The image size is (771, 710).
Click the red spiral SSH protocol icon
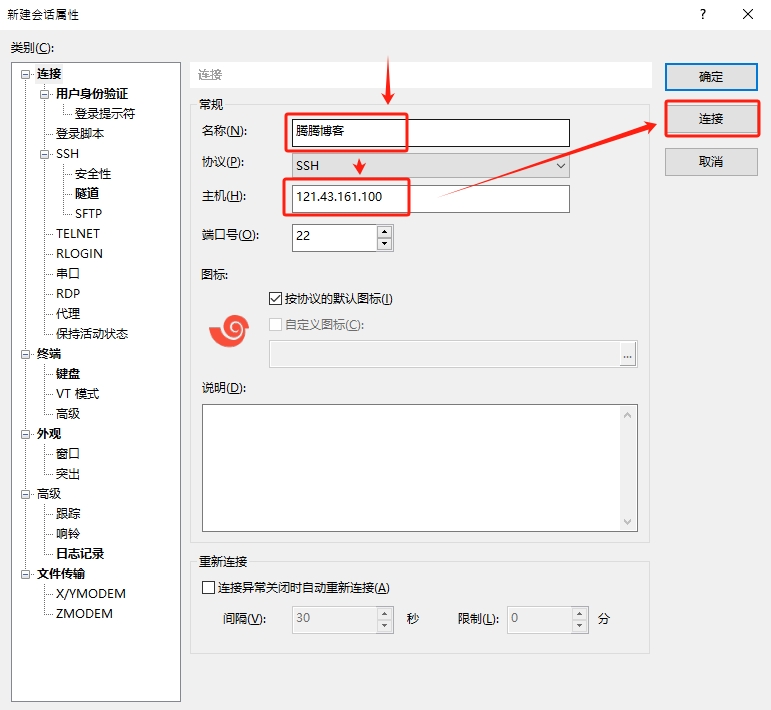(x=228, y=331)
